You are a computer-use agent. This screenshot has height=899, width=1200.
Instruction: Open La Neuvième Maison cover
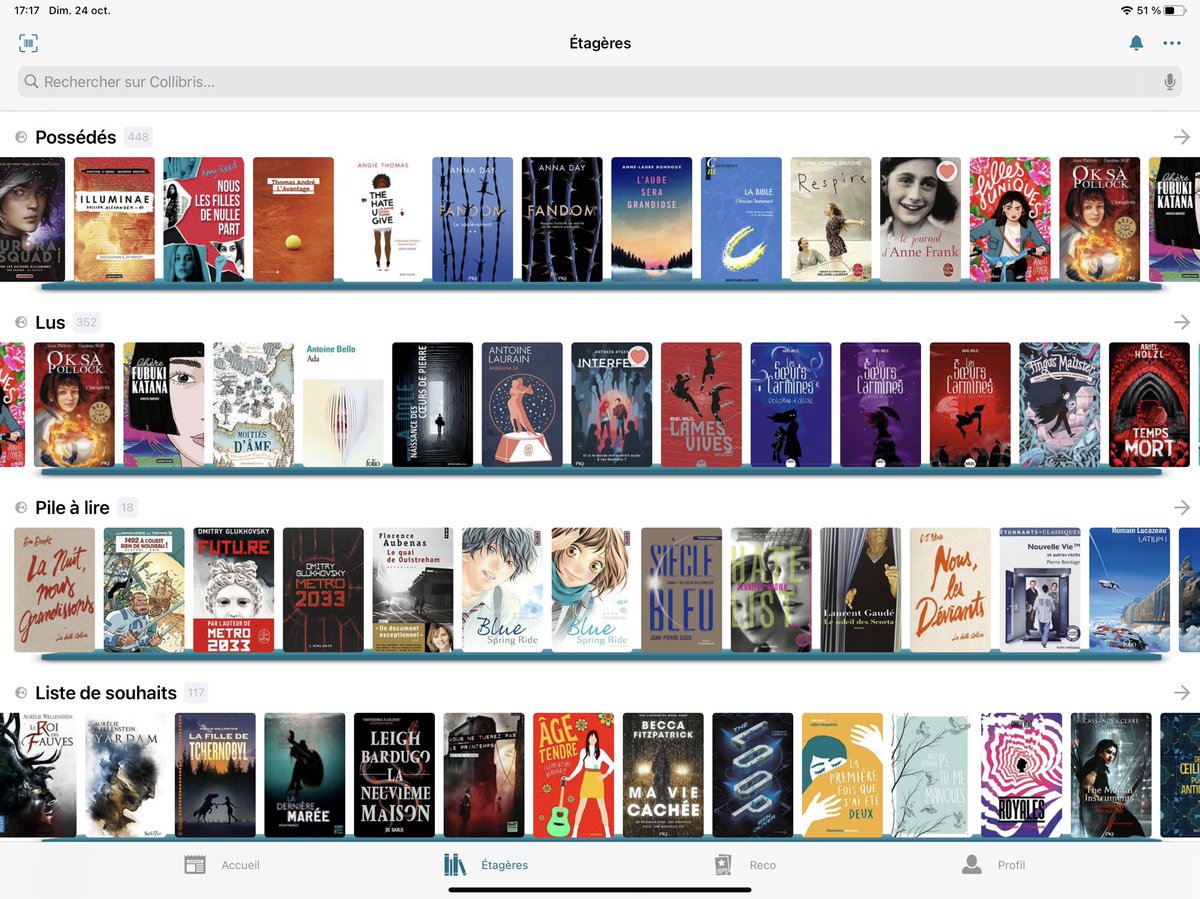click(394, 775)
